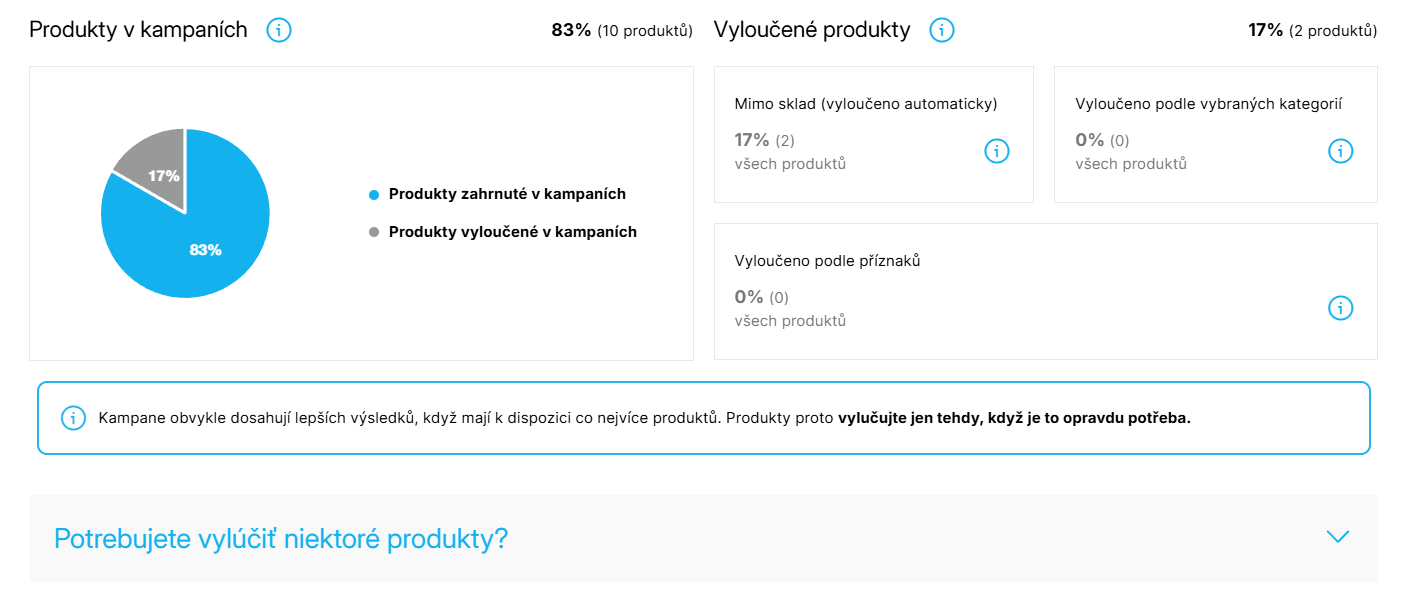This screenshot has width=1405, height=591.
Task: Click the Produkty v kampaních section heading
Action: pyautogui.click(x=138, y=30)
